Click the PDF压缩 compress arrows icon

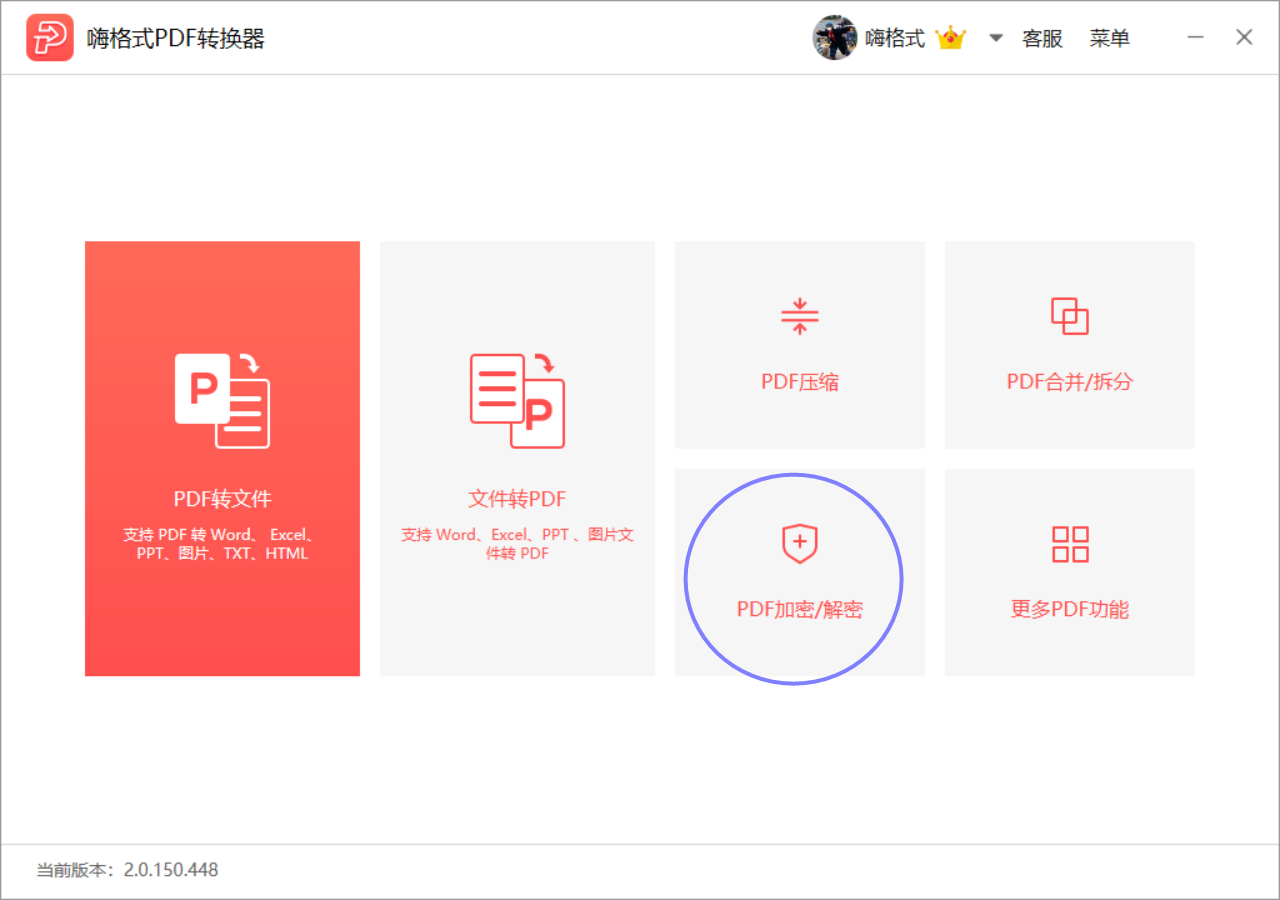tap(800, 316)
